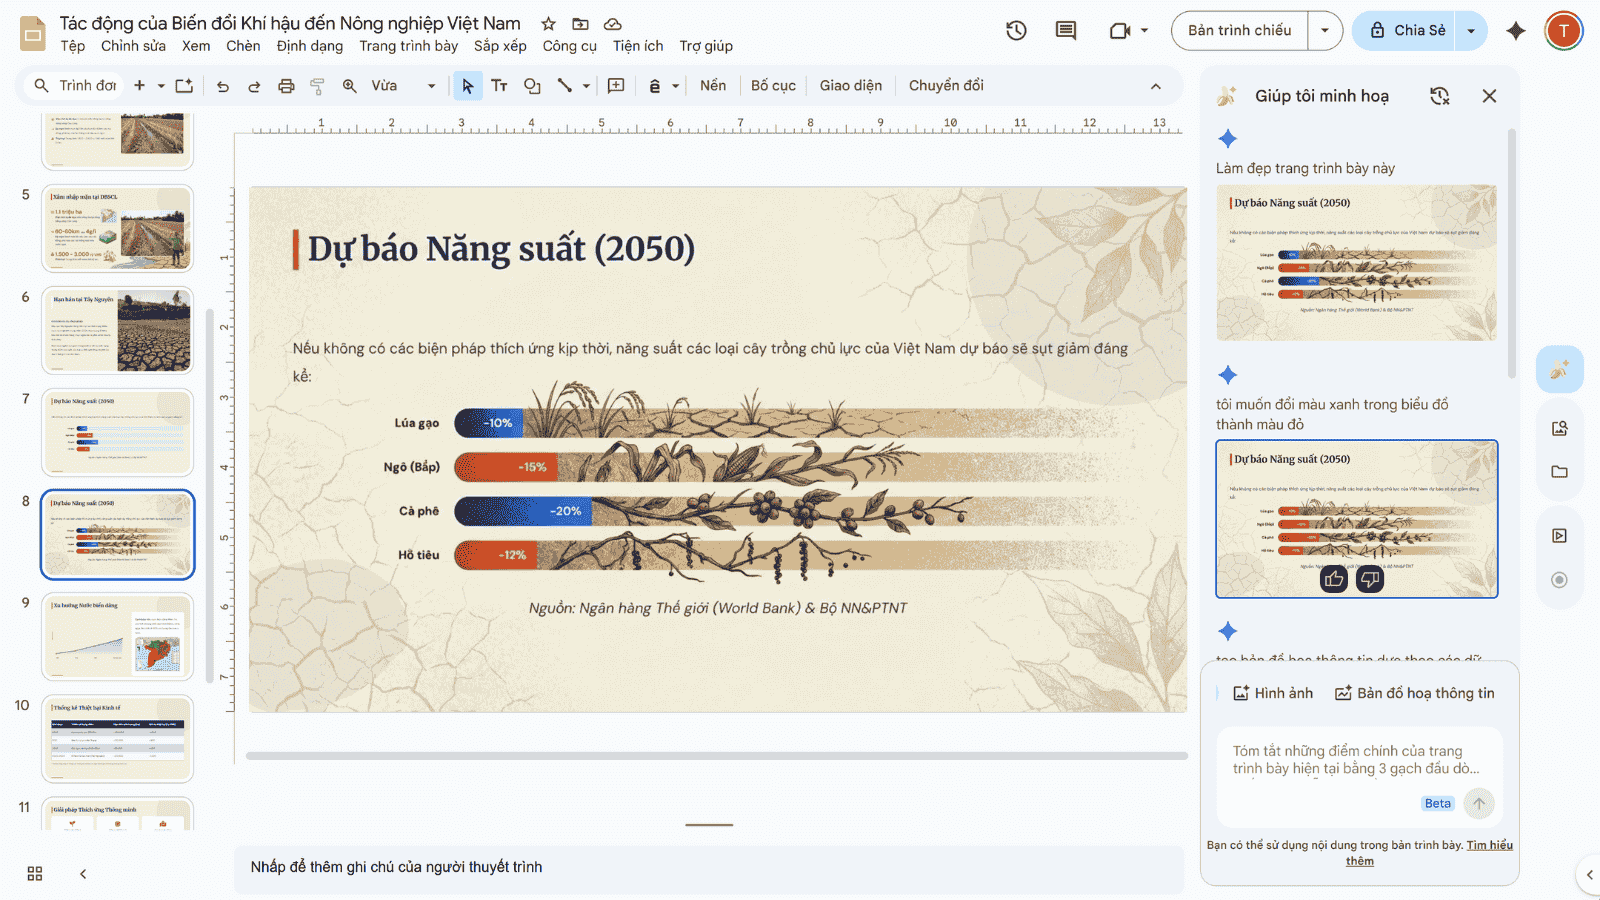Star this presentation
1600x900 pixels.
coord(548,24)
